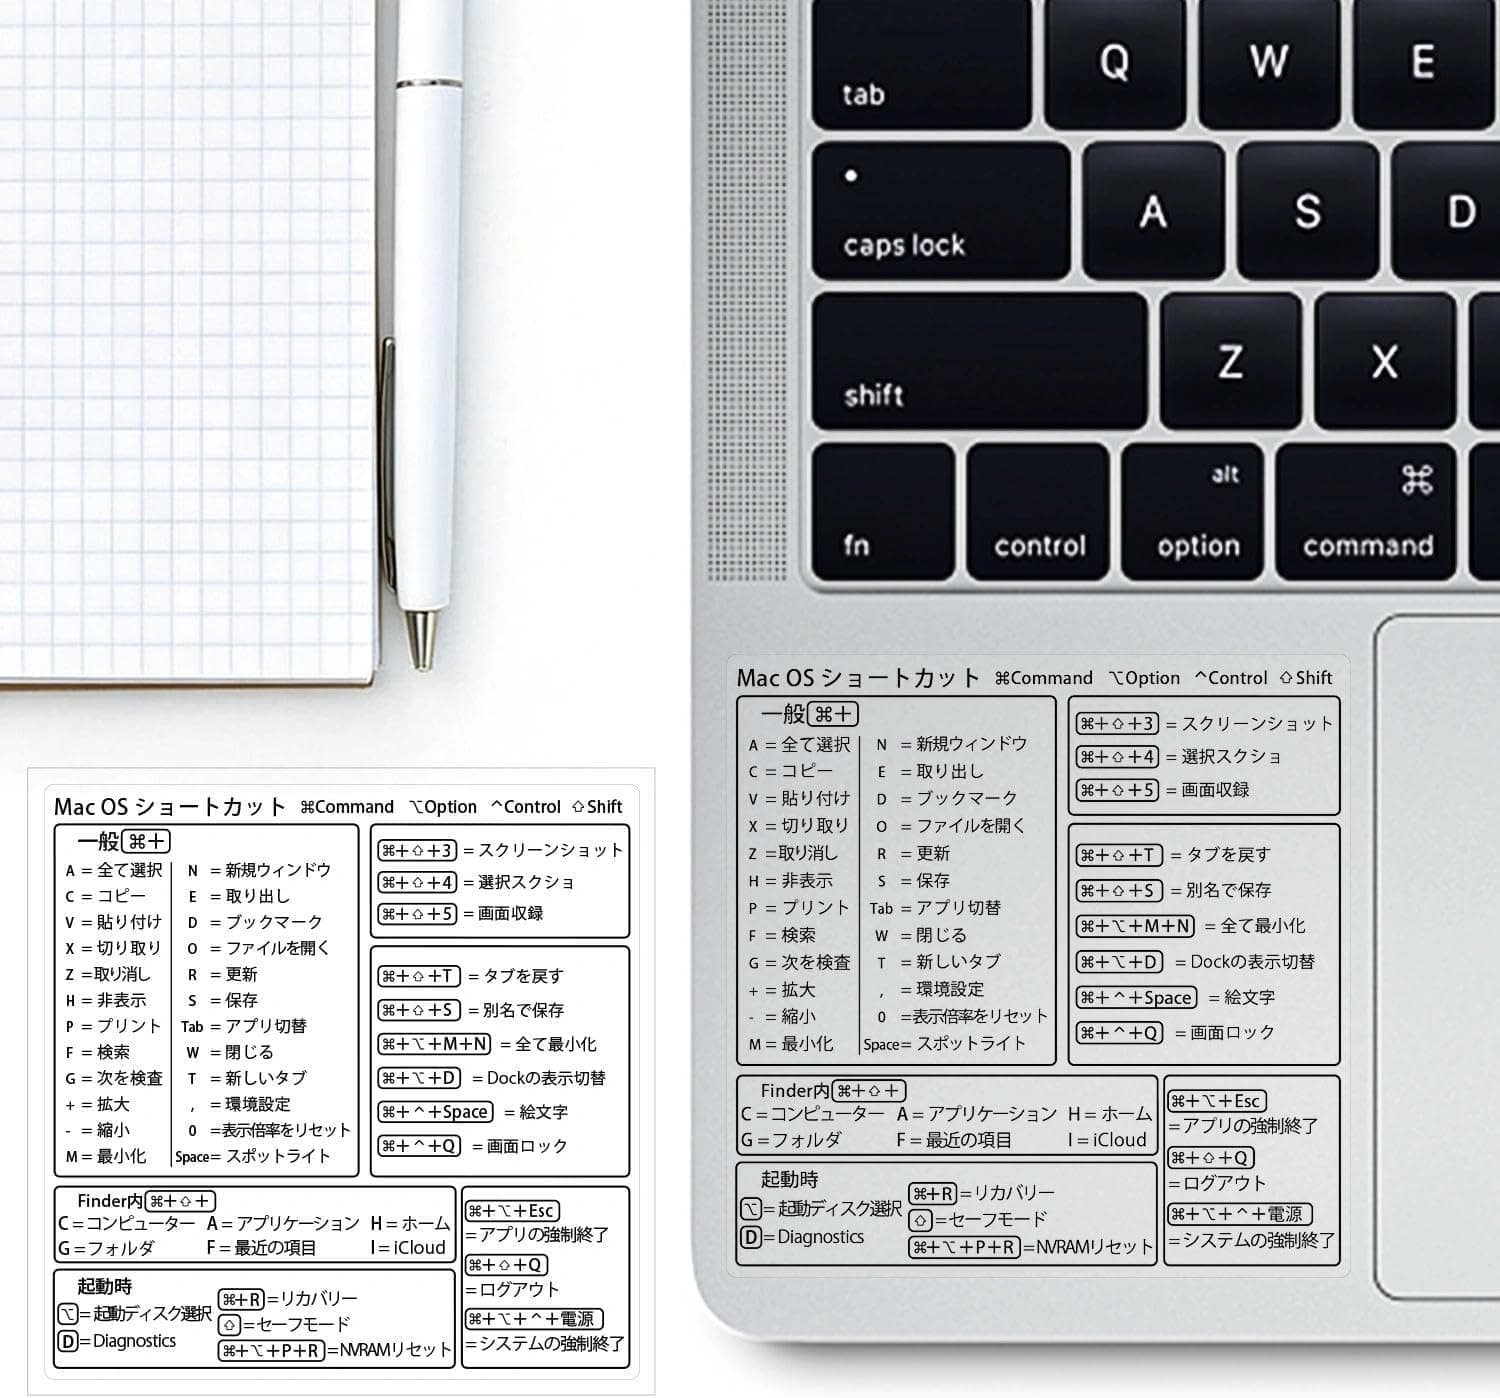Click the control key
This screenshot has width=1500, height=1398.
(x=1038, y=512)
